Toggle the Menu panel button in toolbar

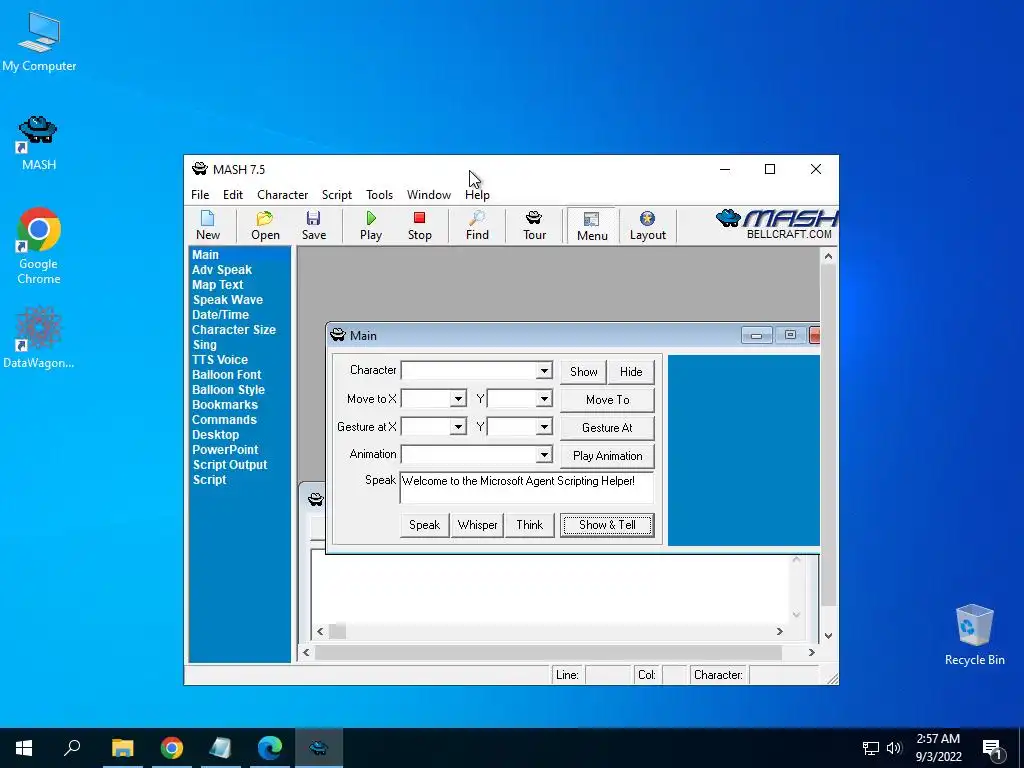point(592,226)
